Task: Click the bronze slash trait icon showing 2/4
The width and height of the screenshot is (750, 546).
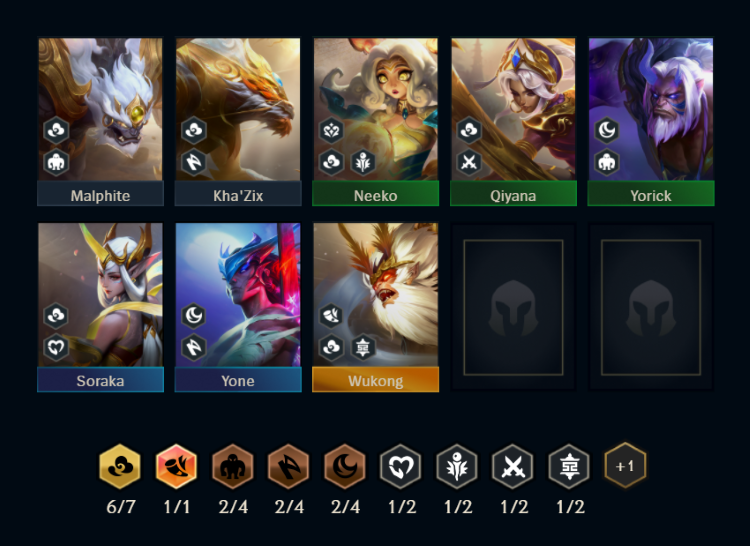Action: (288, 466)
